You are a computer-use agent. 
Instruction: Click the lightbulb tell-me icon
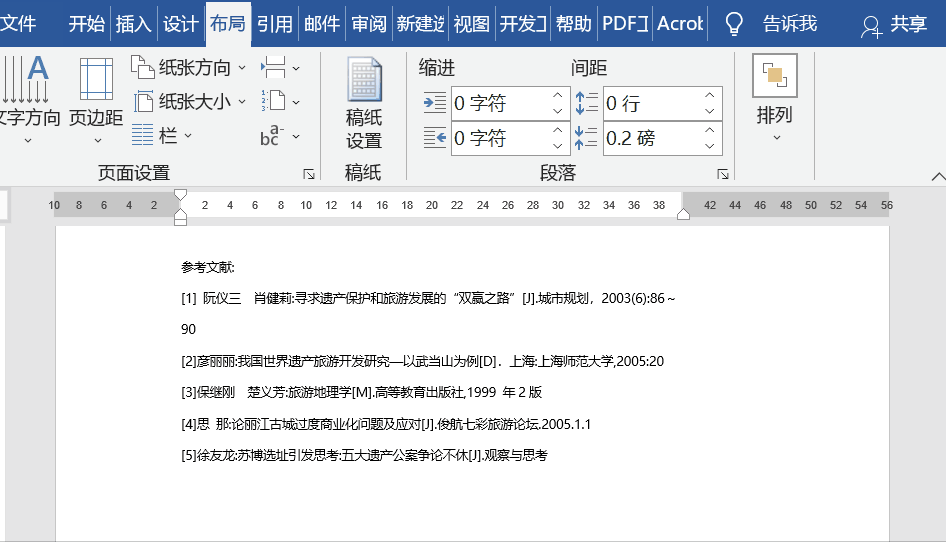tap(734, 24)
